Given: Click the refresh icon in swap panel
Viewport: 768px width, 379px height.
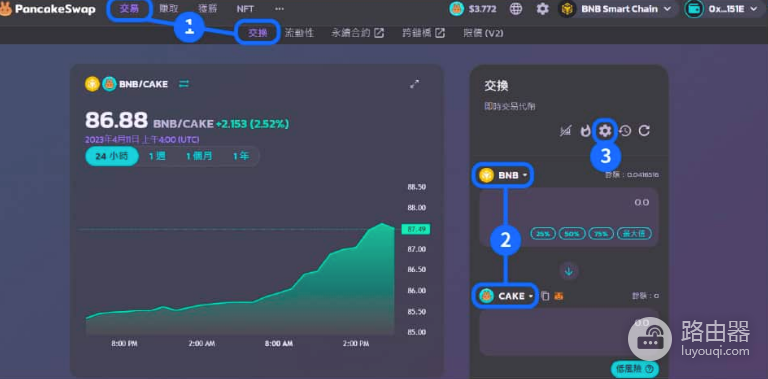Looking at the screenshot, I should [x=644, y=131].
